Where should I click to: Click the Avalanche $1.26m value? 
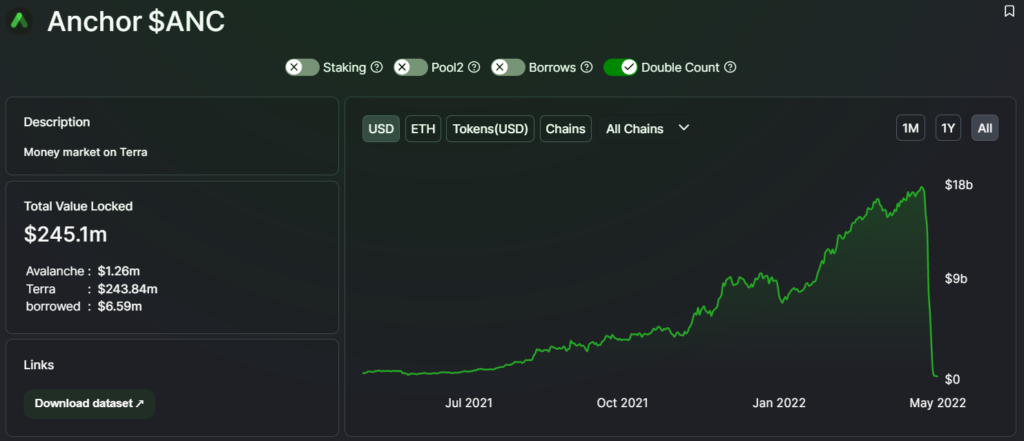point(117,270)
